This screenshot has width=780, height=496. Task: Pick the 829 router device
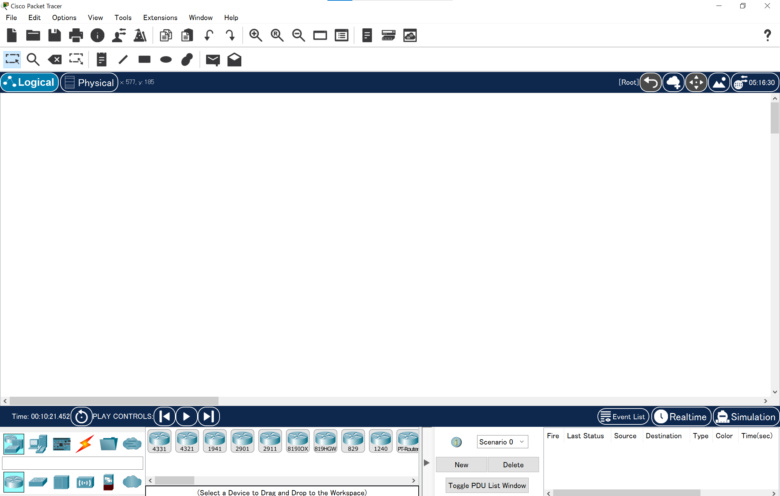[x=353, y=441]
